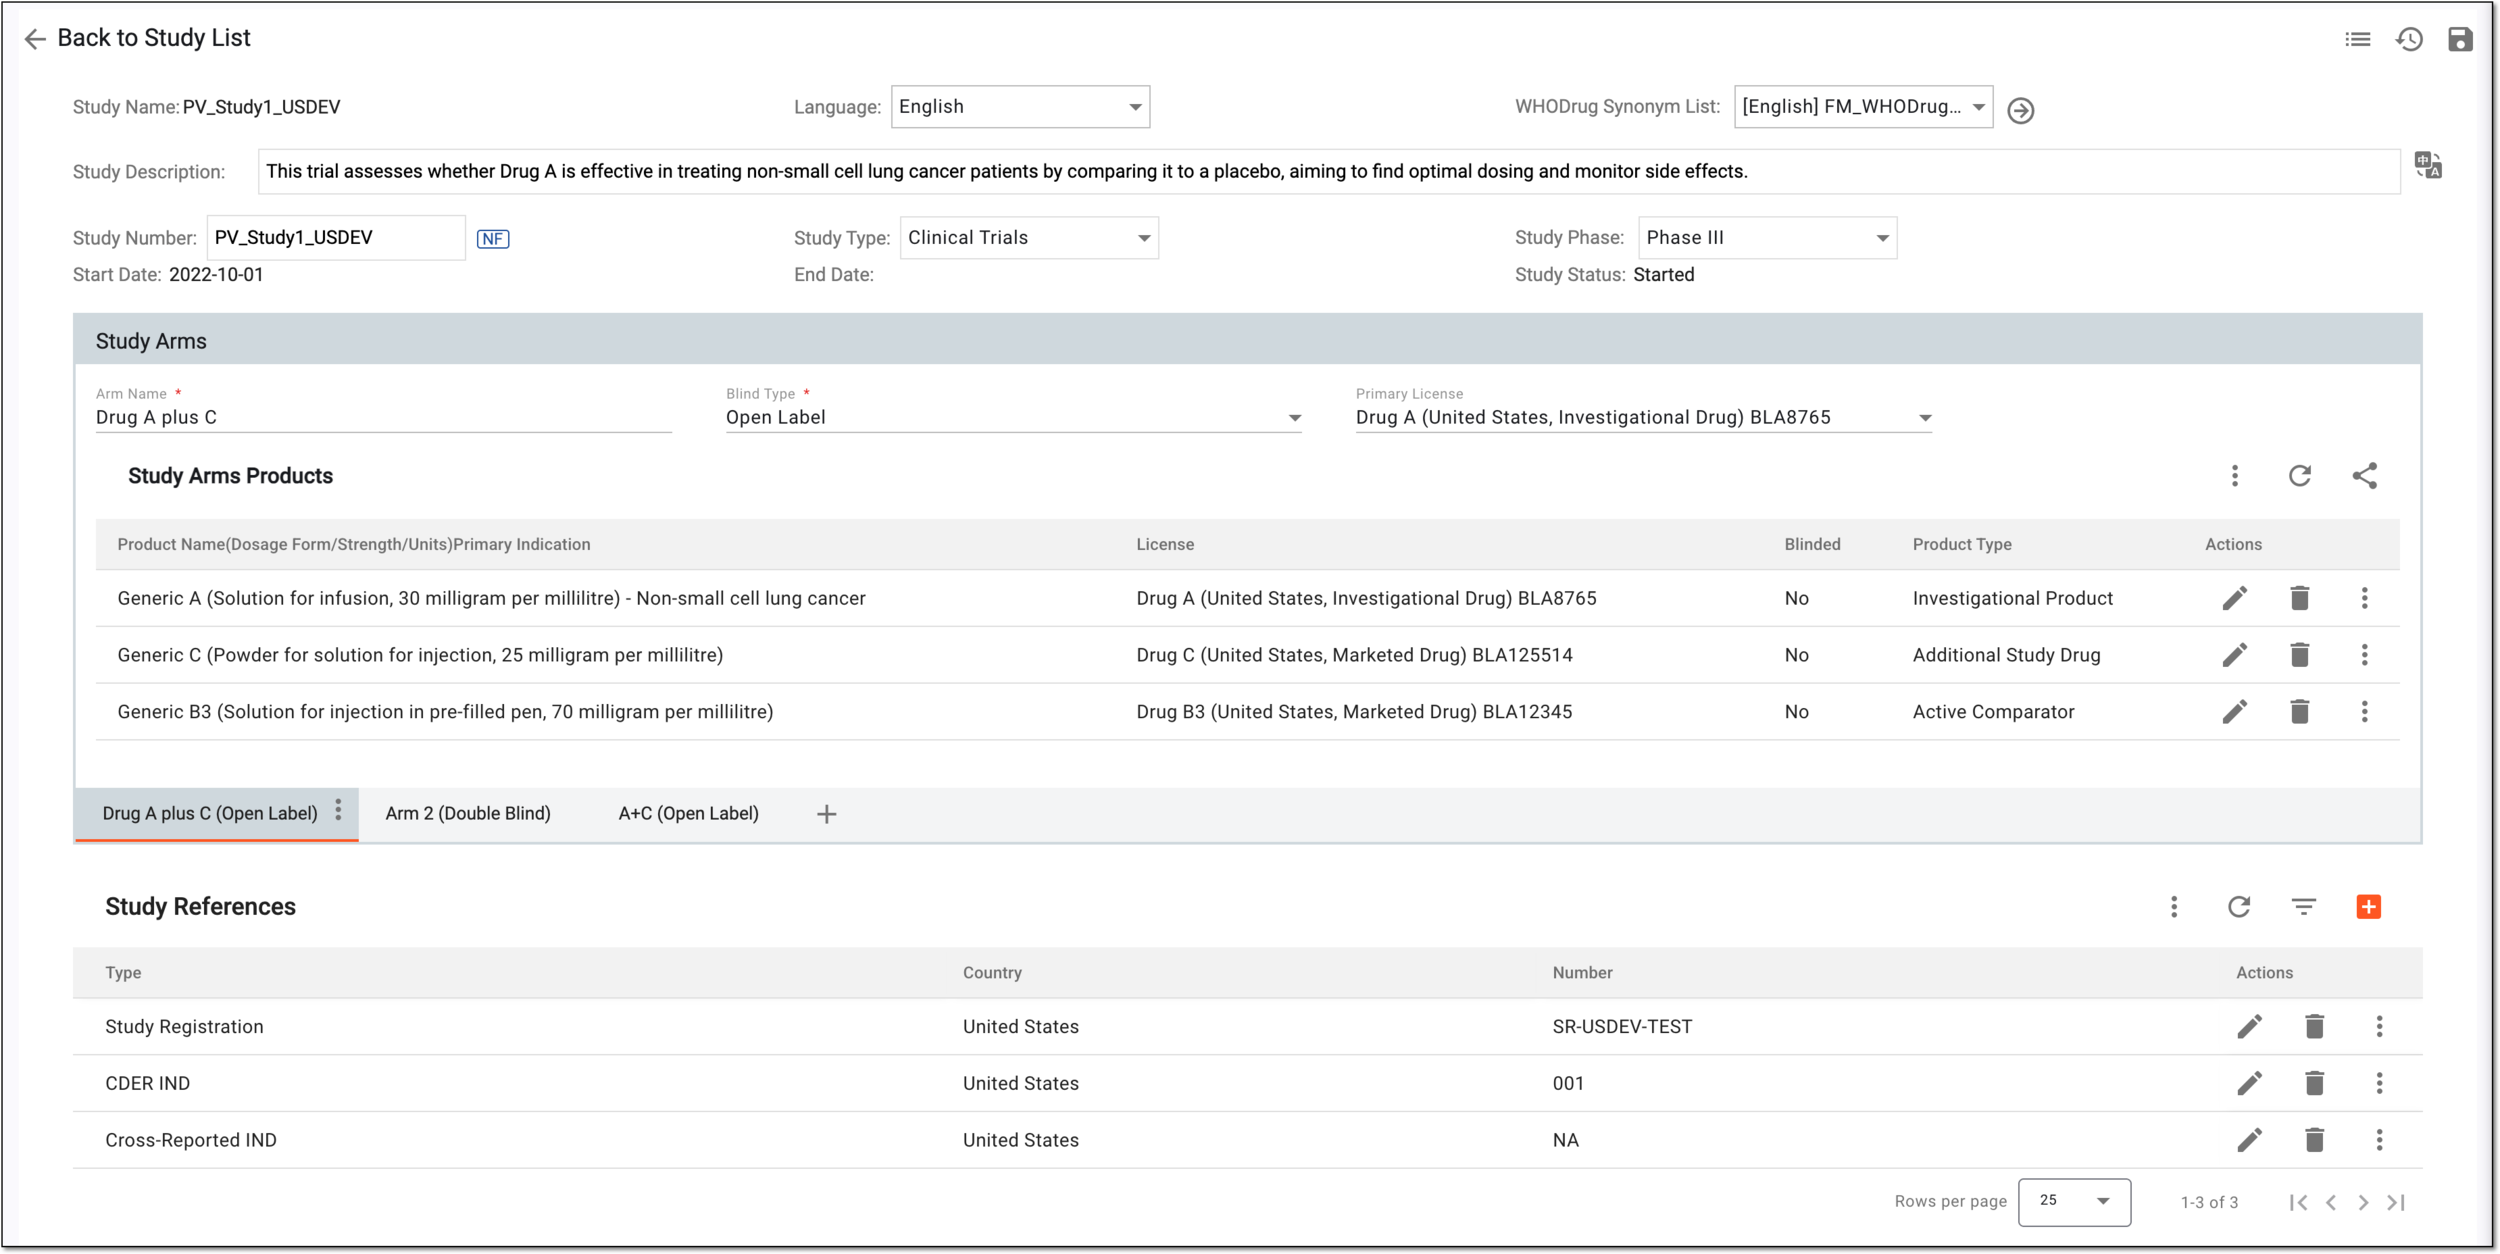Click the Type column header in Study References
This screenshot has width=2500, height=1254.
click(x=123, y=973)
